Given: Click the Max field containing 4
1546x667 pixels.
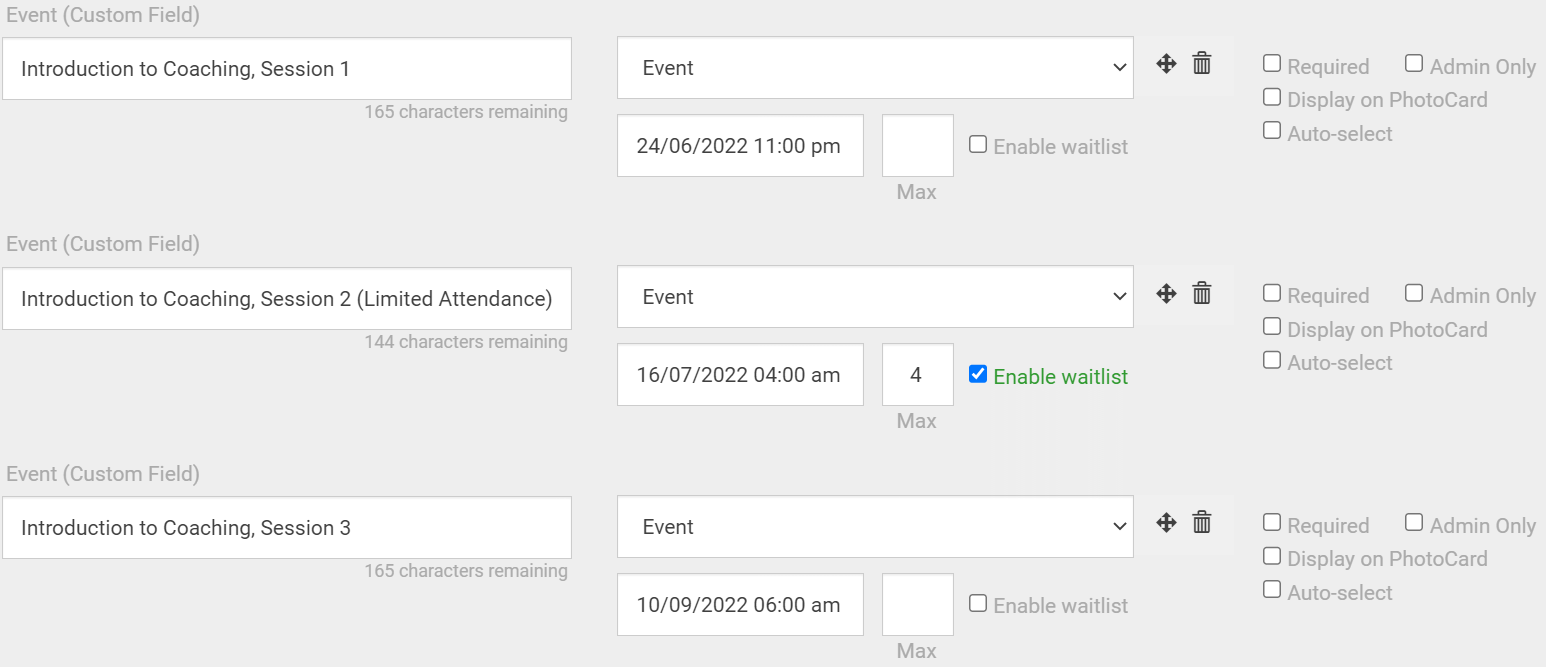Looking at the screenshot, I should click(918, 375).
